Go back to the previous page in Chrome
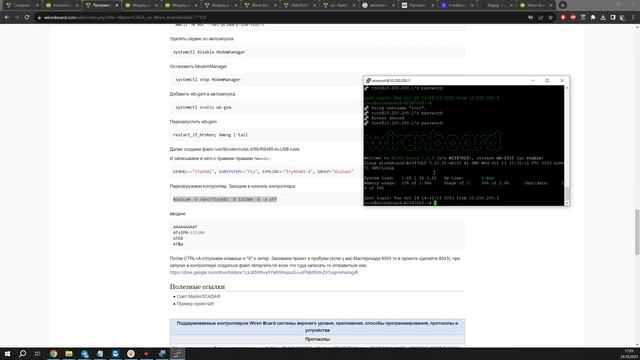640x360 pixels. pos(7,18)
